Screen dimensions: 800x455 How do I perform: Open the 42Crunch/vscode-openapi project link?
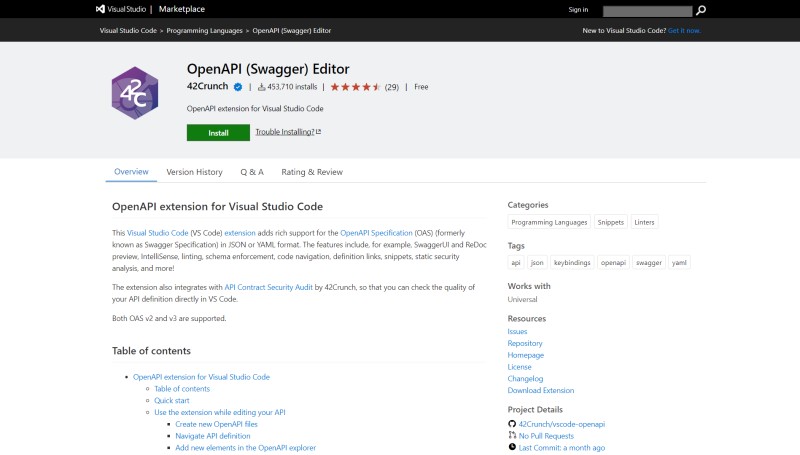(562, 423)
